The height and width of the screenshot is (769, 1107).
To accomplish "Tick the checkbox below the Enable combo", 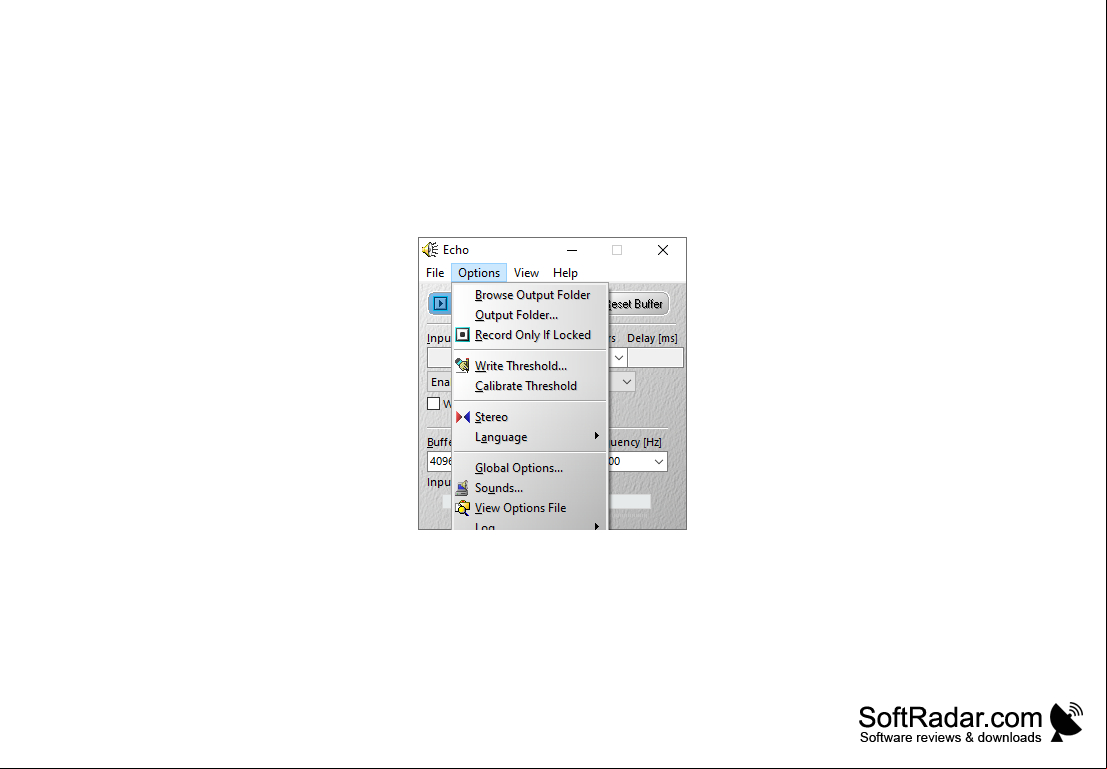I will pyautogui.click(x=433, y=403).
